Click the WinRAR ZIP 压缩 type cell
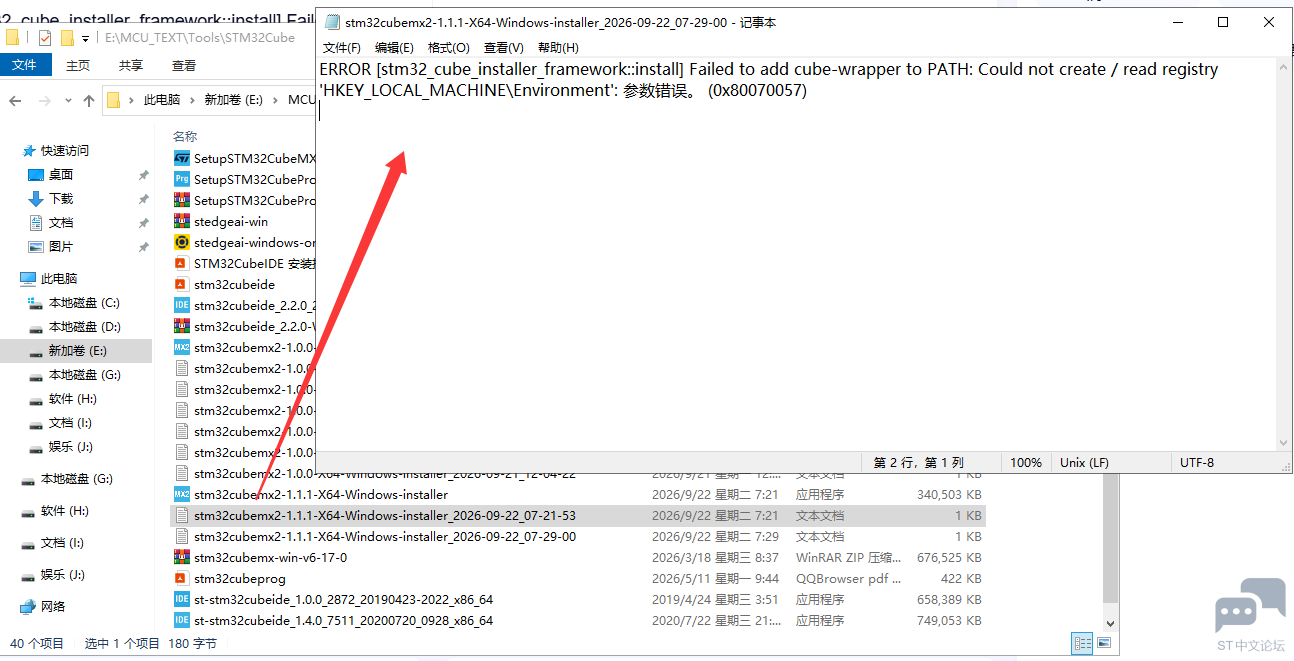Image resolution: width=1294 pixels, height=661 pixels. tap(848, 557)
